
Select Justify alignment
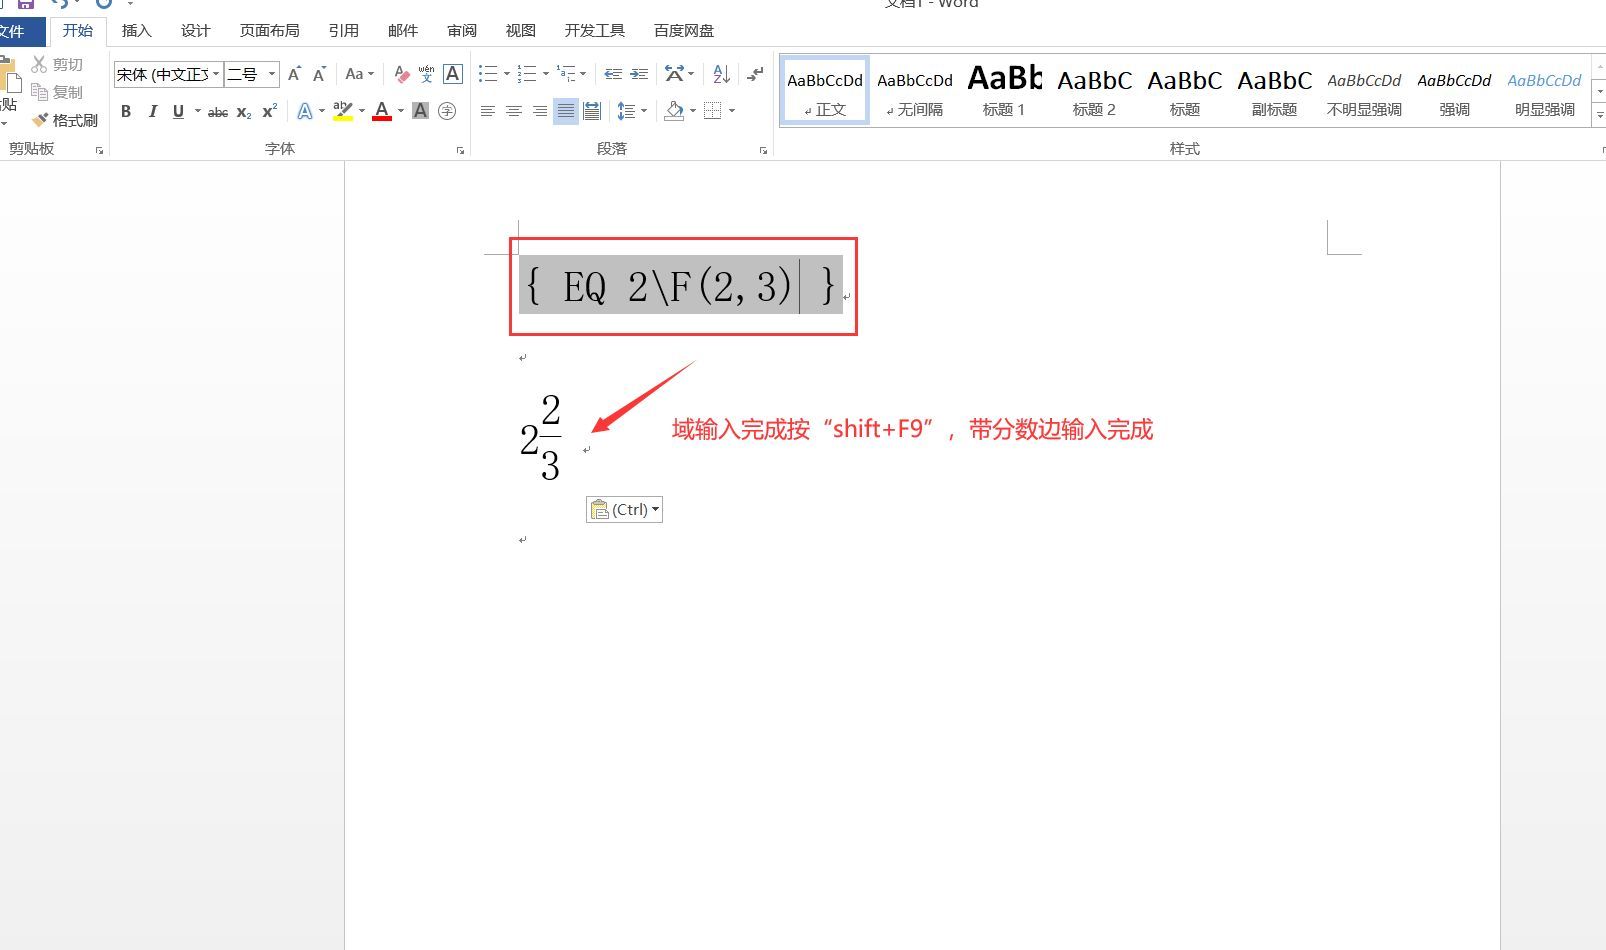tap(566, 111)
